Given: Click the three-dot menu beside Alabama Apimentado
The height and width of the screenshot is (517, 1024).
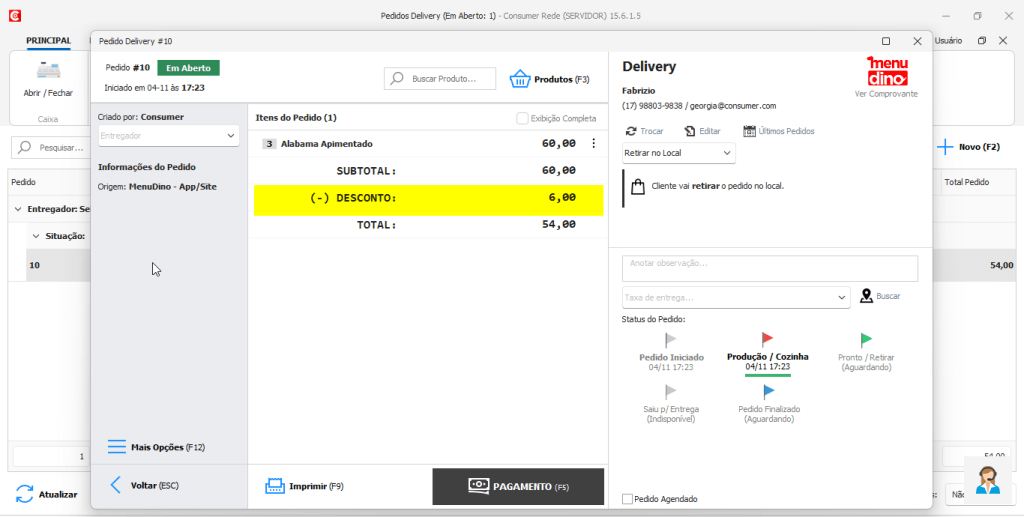Looking at the screenshot, I should (x=593, y=144).
